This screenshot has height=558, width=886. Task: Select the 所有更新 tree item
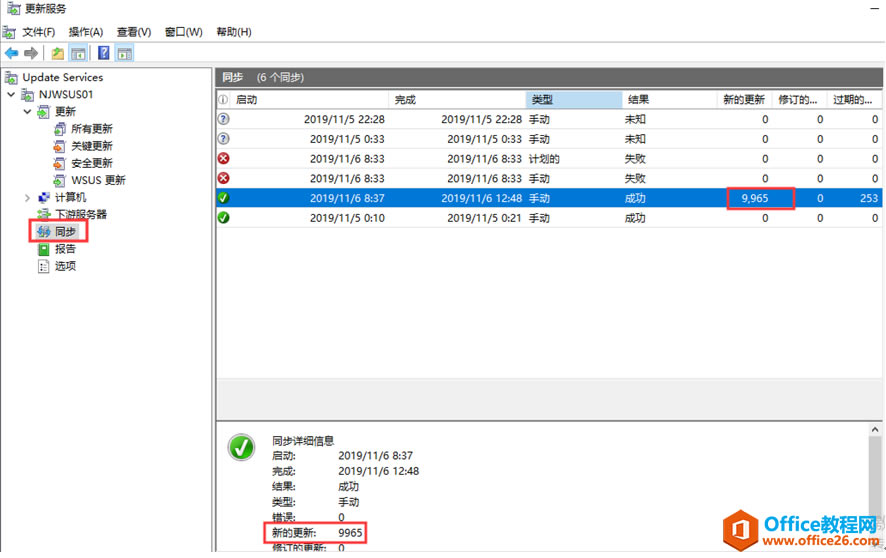(x=92, y=129)
